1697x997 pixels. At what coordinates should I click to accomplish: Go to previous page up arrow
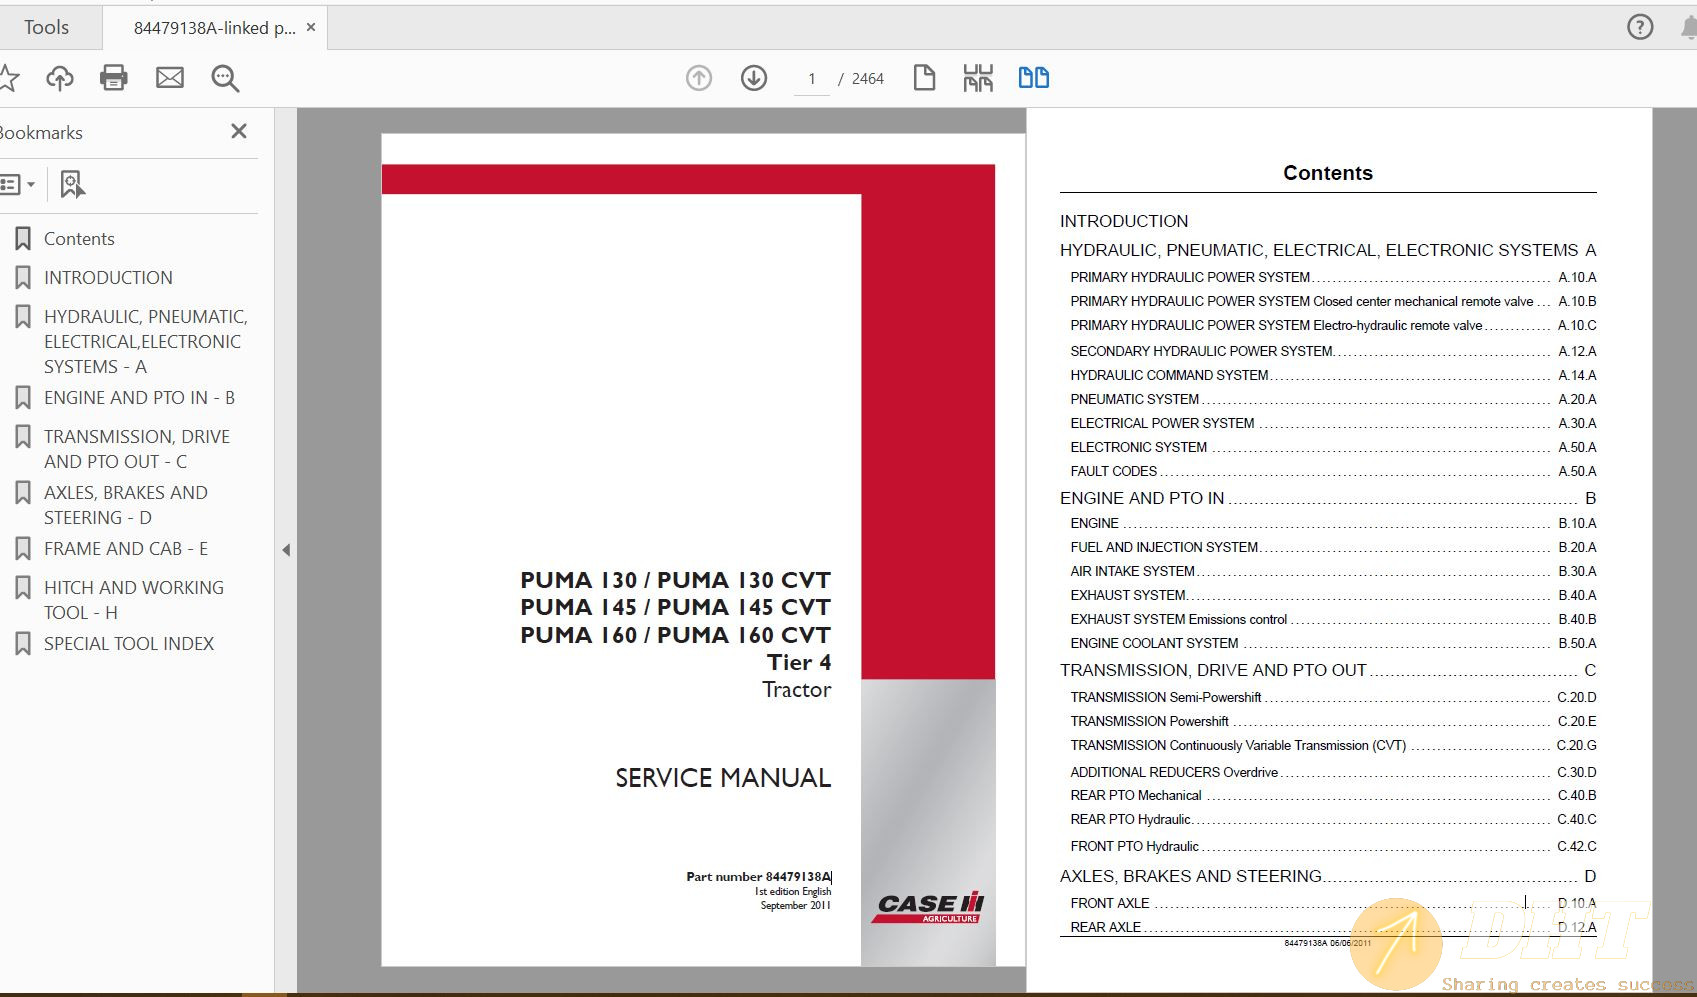pyautogui.click(x=699, y=78)
